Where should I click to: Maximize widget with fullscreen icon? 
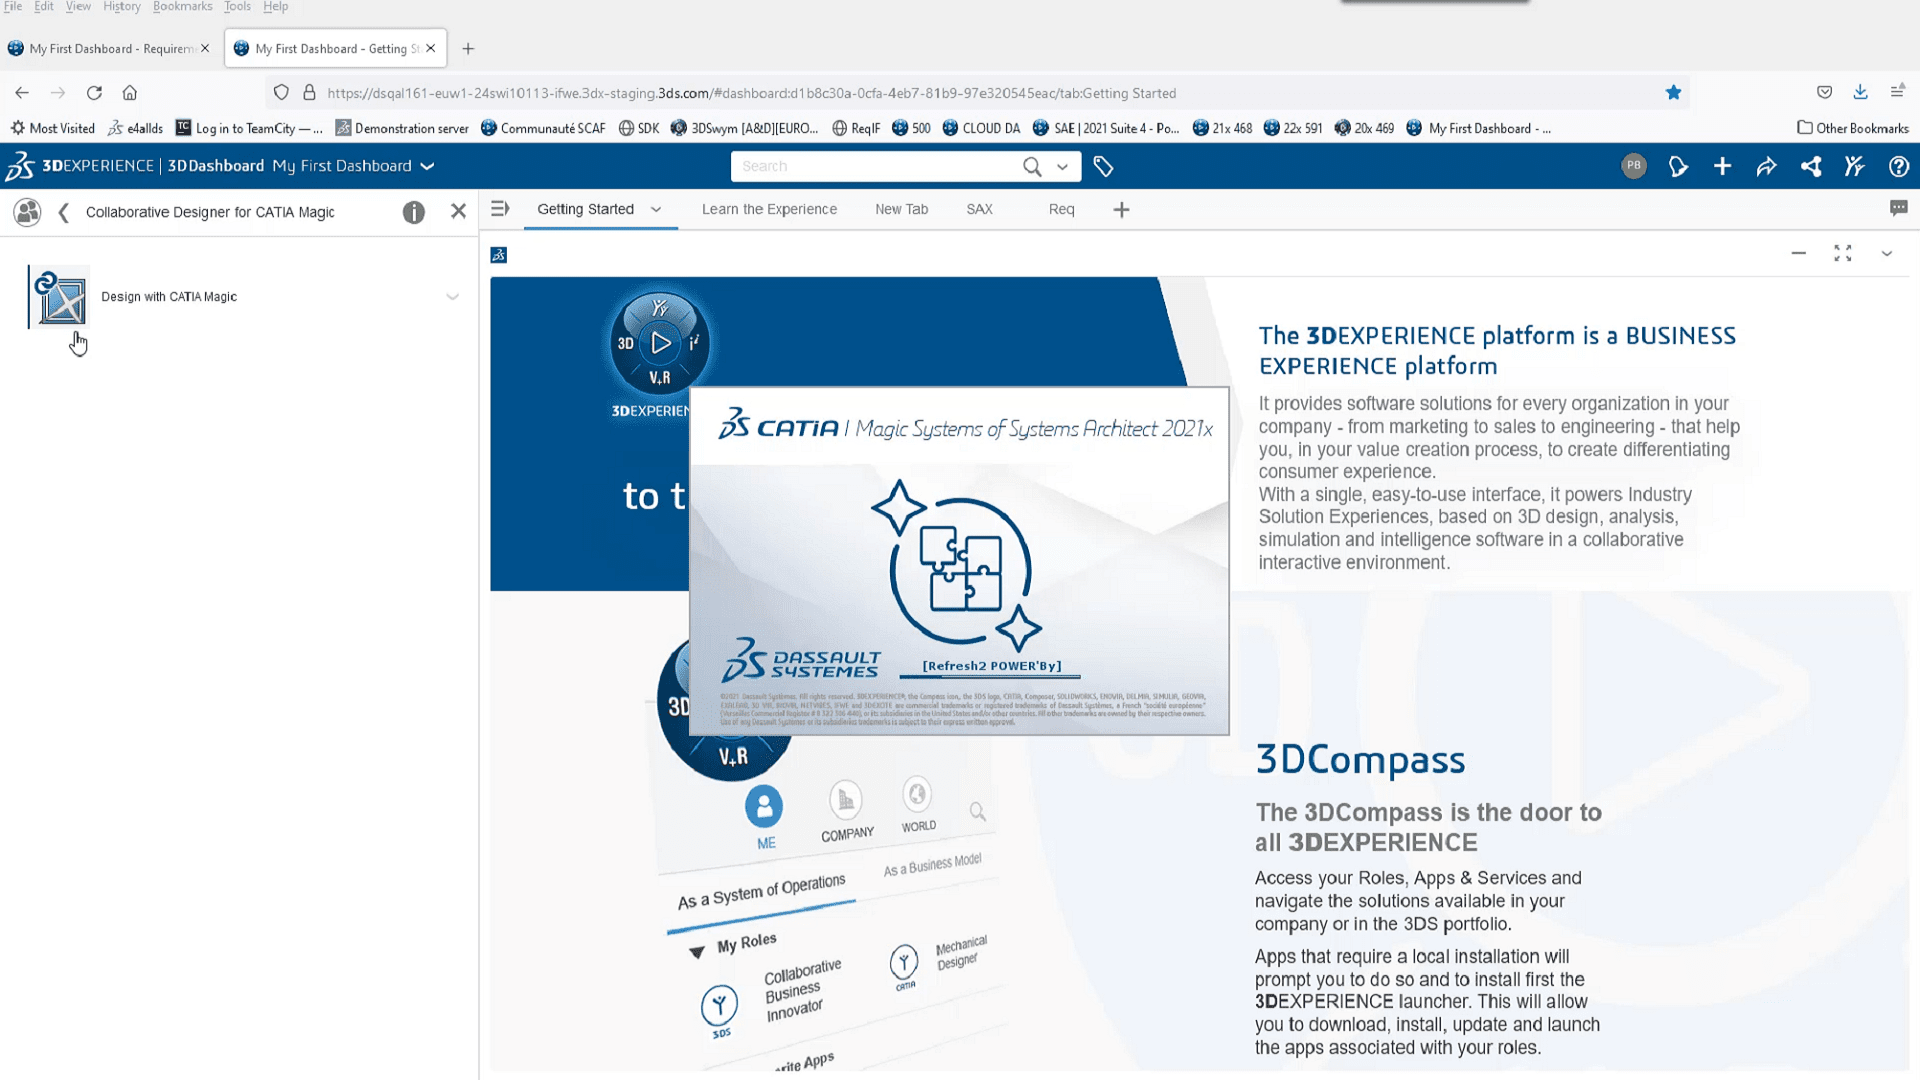point(1842,253)
